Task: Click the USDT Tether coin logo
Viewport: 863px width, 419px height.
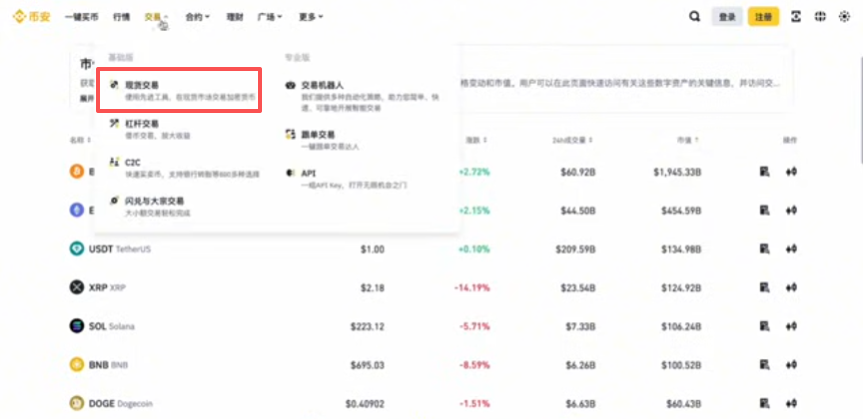Action: coord(77,249)
